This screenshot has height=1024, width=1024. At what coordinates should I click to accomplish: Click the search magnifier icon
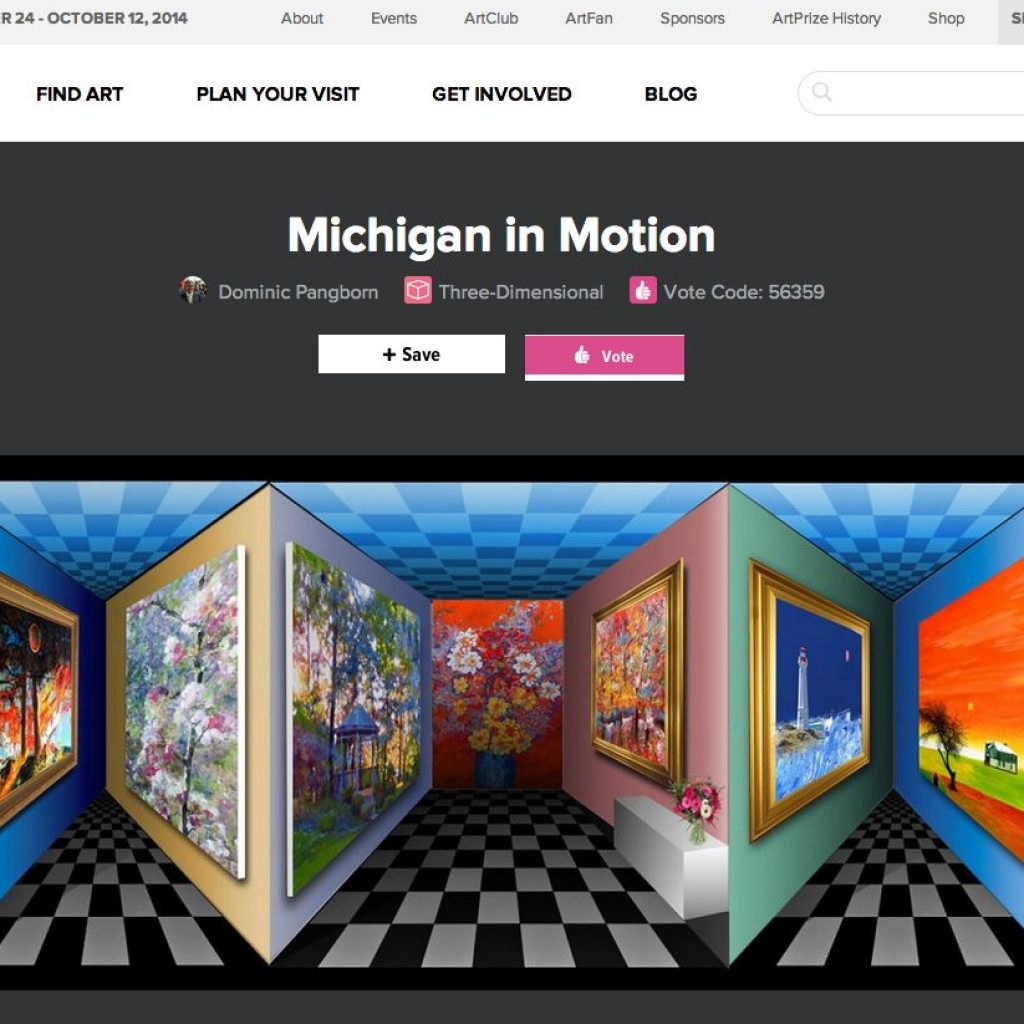[x=822, y=92]
